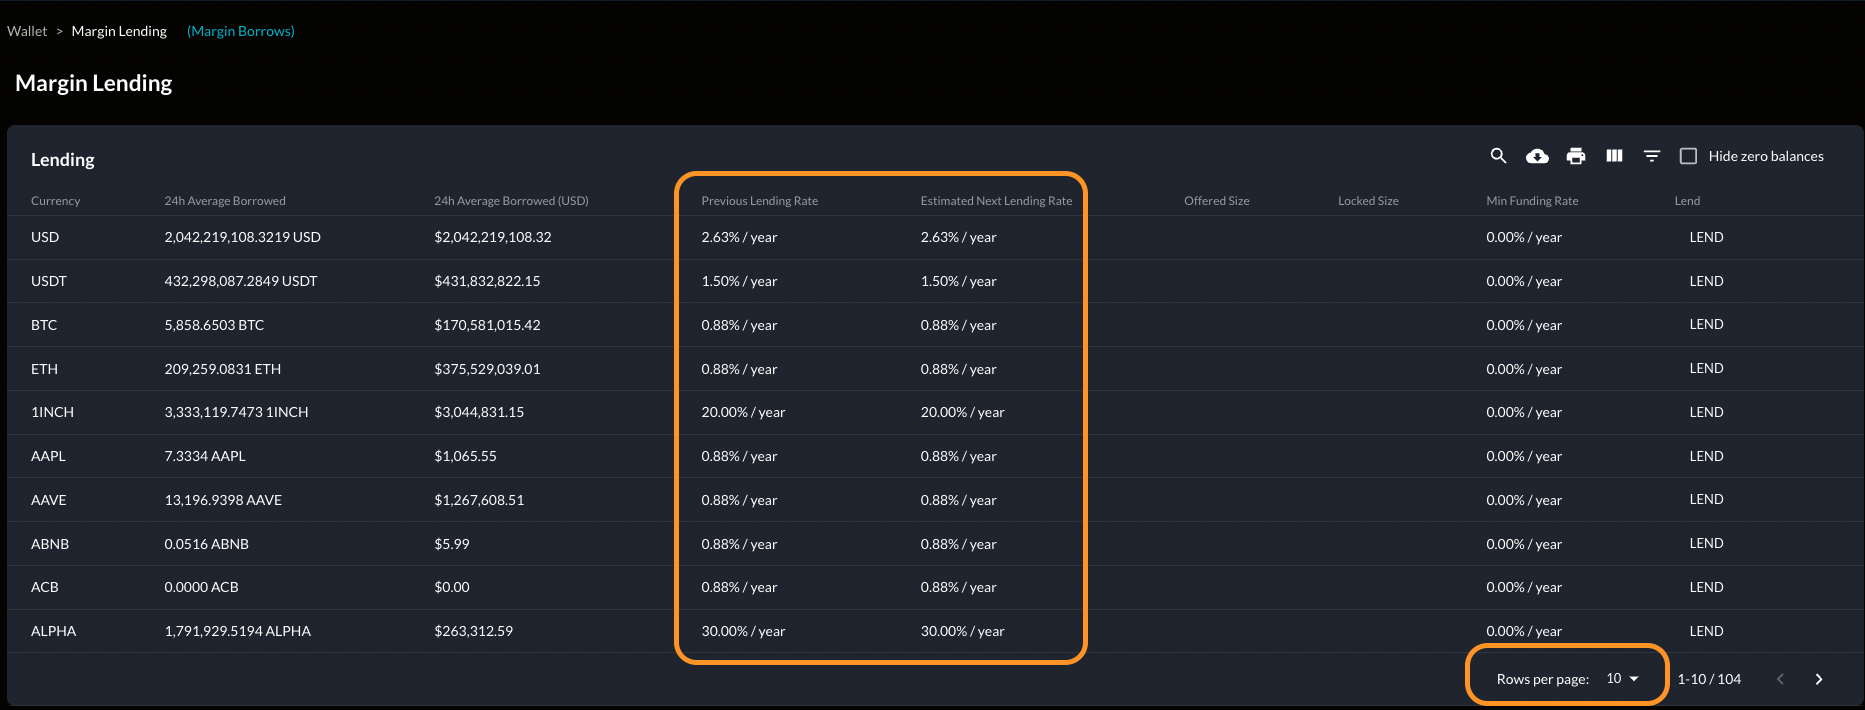1865x710 pixels.
Task: Click LEND for ABNB row
Action: click(1706, 544)
